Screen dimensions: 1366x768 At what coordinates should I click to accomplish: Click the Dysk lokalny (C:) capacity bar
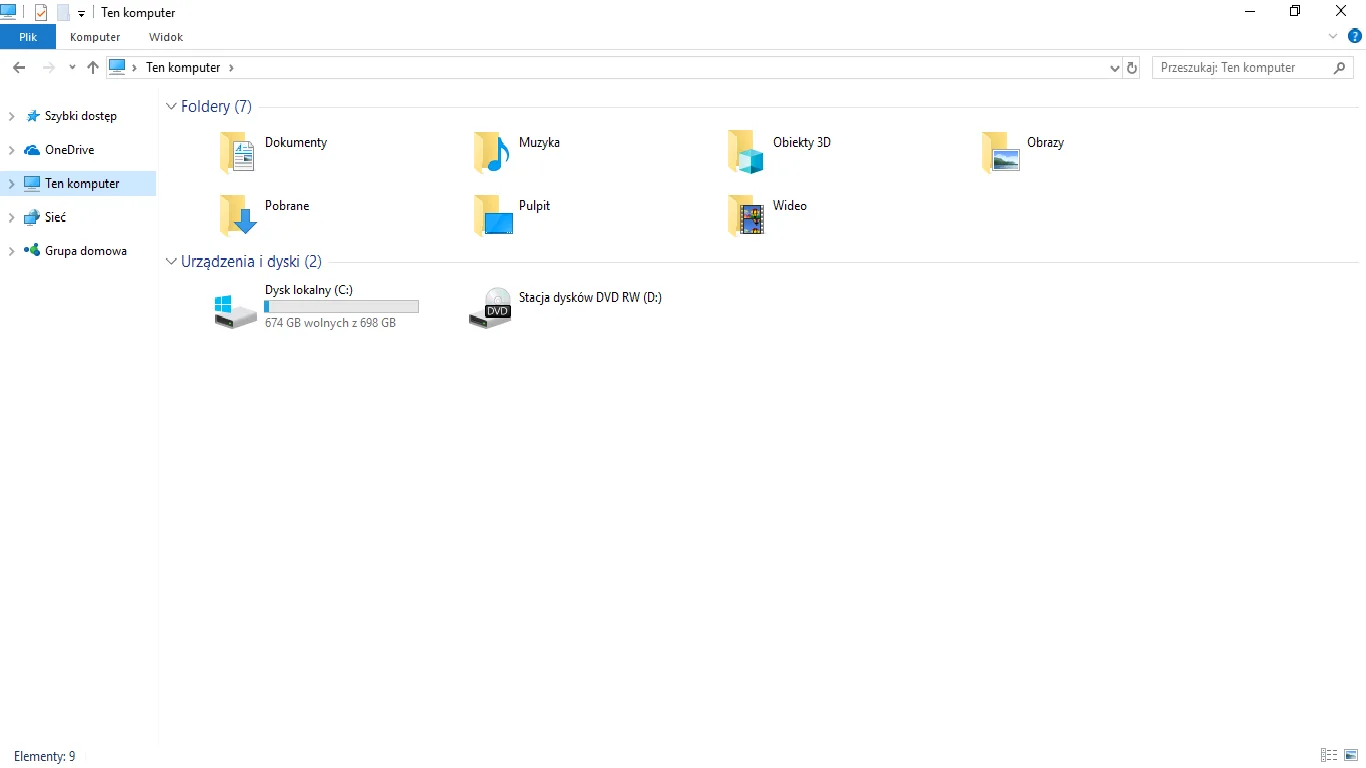coord(341,307)
